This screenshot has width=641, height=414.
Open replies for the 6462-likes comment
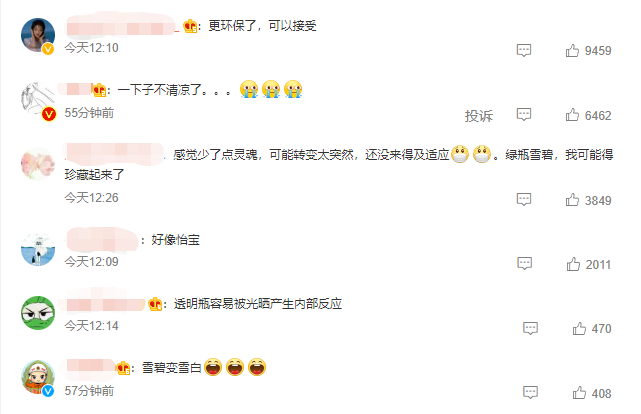(x=524, y=115)
